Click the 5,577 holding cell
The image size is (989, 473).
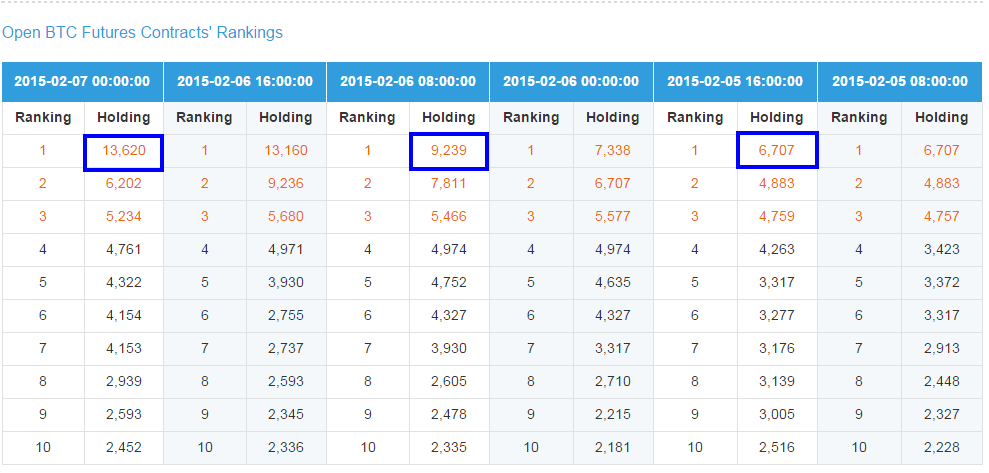[x=613, y=217]
